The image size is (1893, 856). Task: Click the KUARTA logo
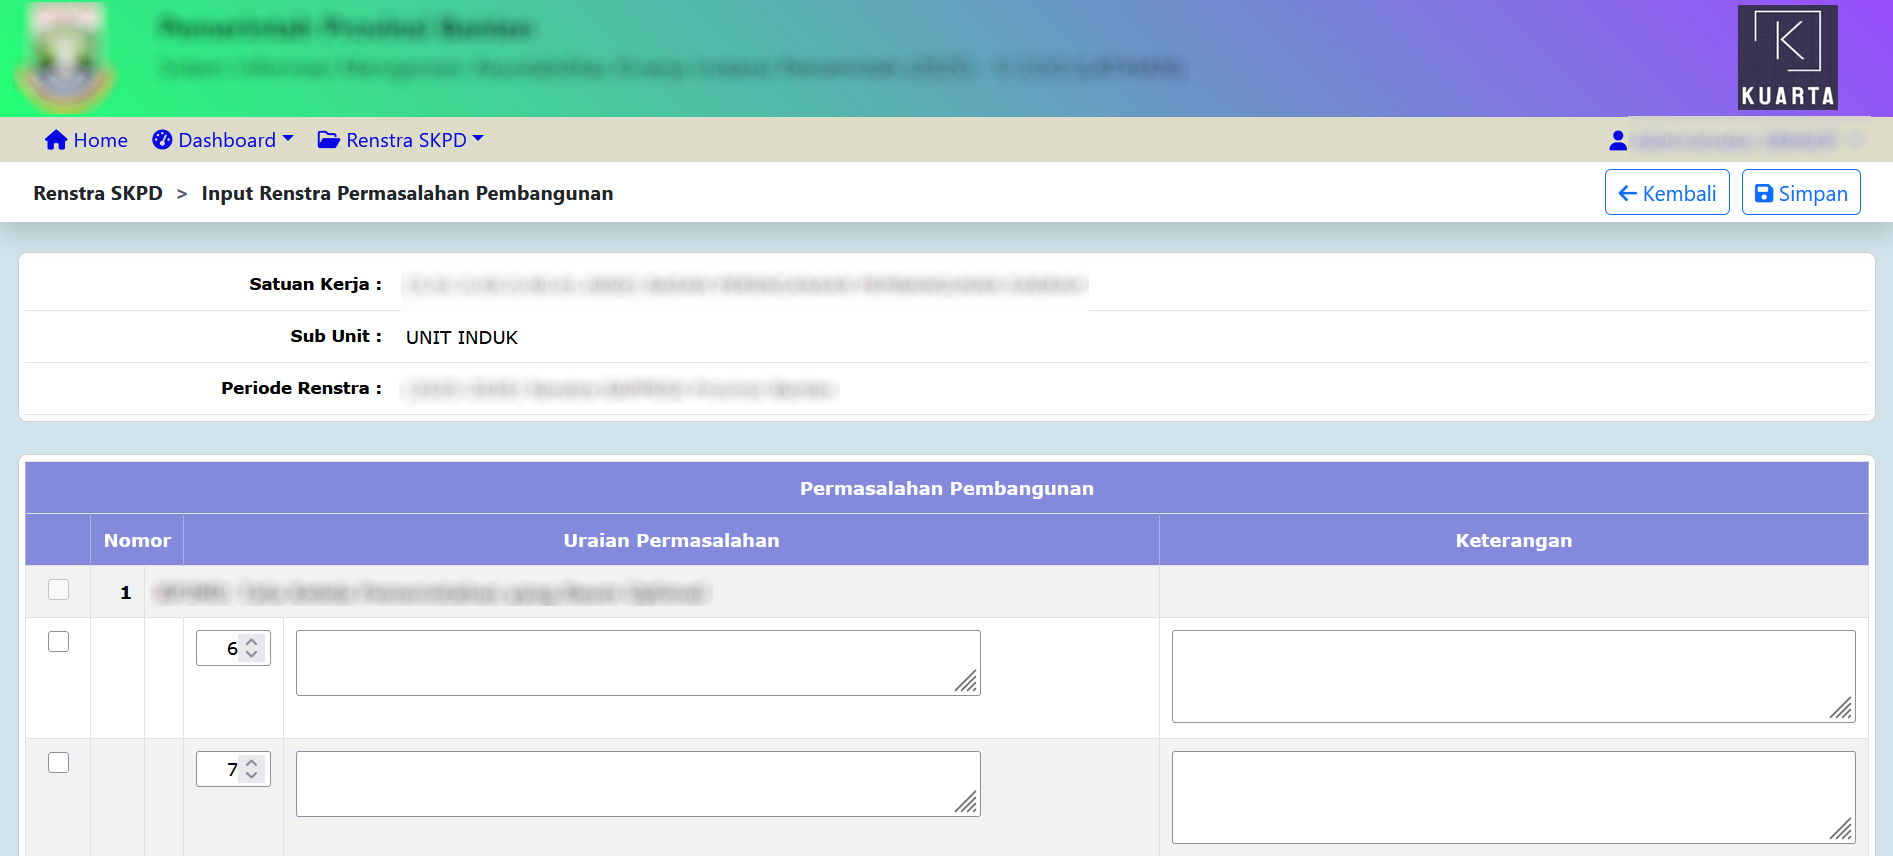coord(1787,57)
